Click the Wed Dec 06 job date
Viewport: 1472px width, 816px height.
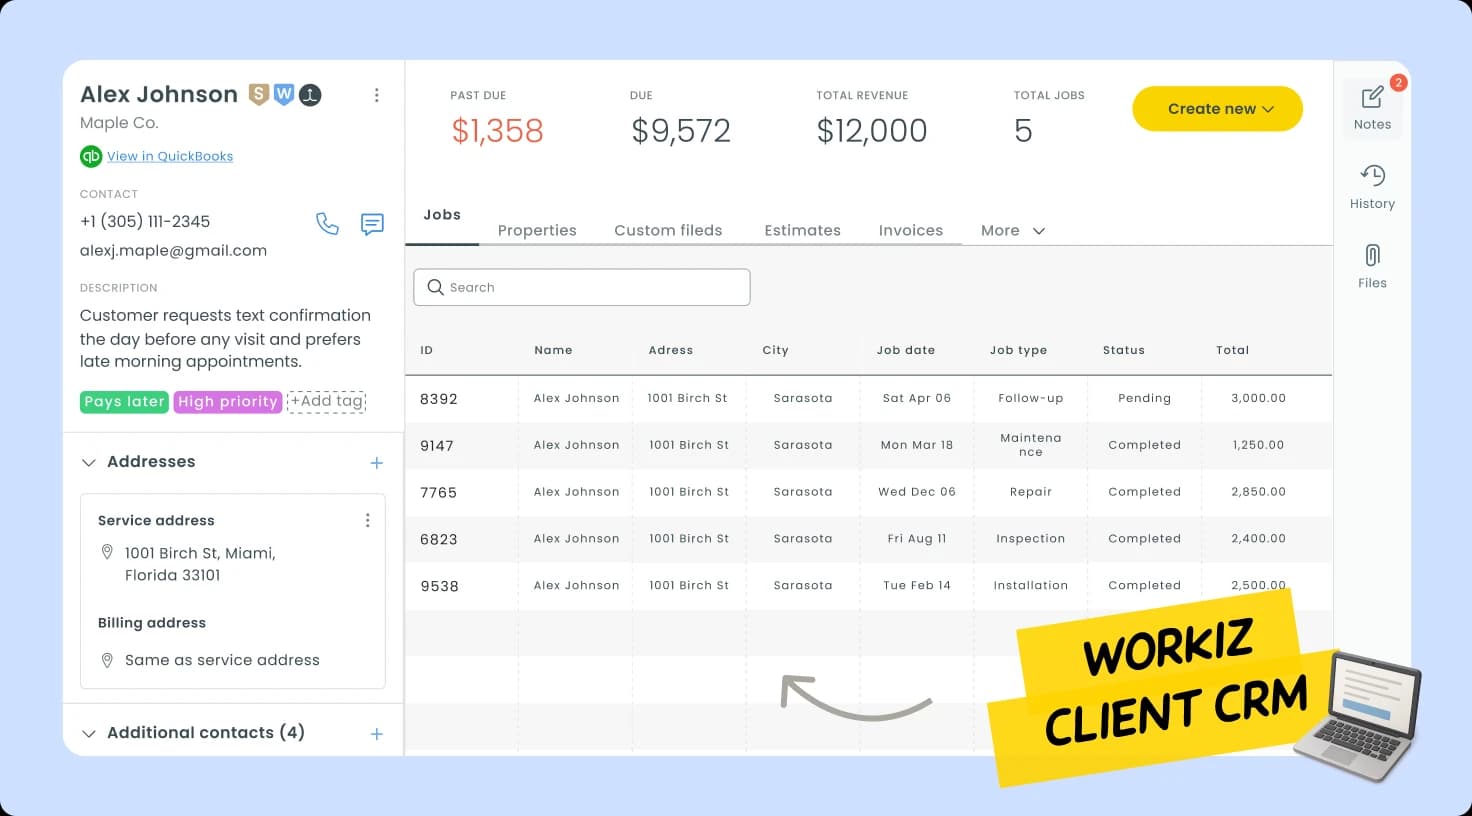click(x=917, y=492)
